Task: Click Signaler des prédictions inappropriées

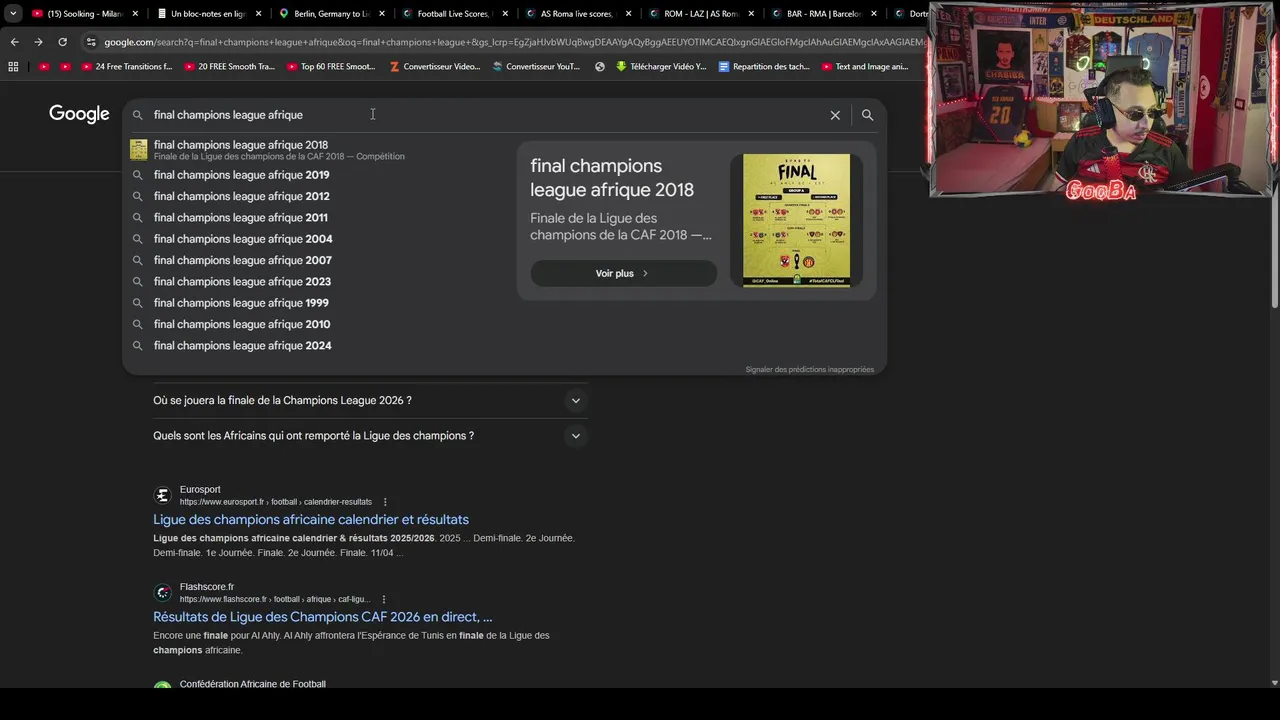Action: click(809, 369)
